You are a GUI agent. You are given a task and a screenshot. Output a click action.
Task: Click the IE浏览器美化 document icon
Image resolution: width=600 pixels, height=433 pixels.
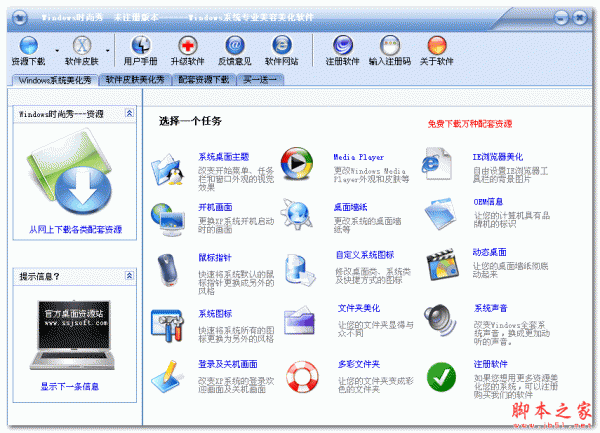(x=437, y=164)
